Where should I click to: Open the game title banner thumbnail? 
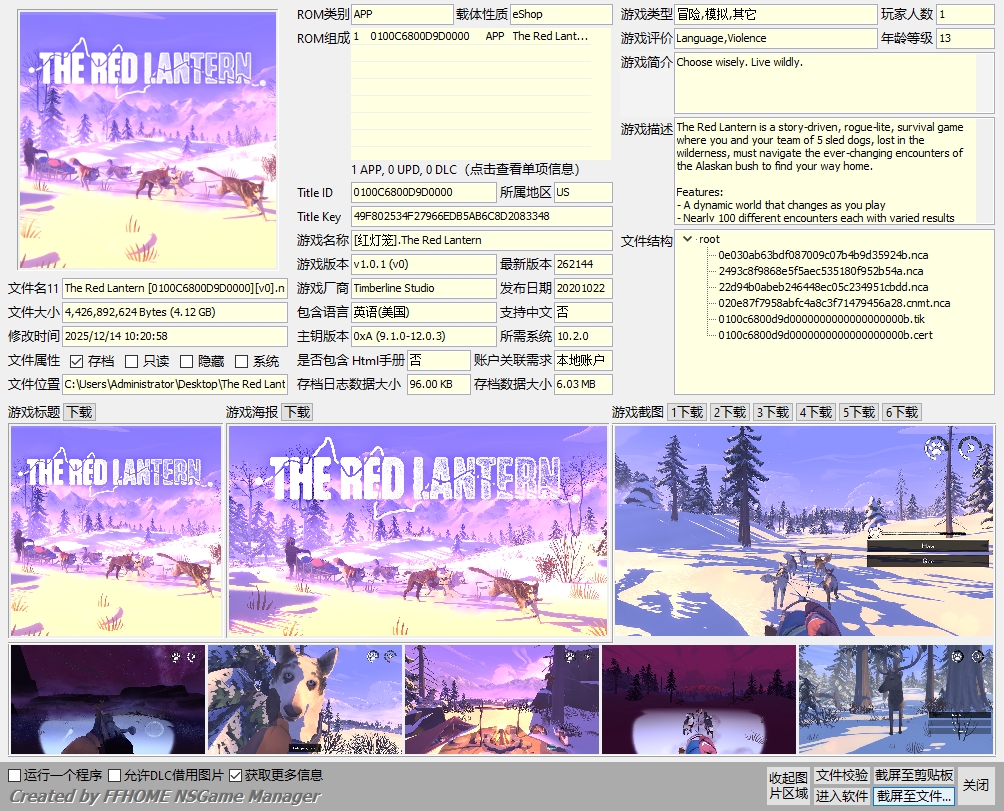tap(115, 531)
